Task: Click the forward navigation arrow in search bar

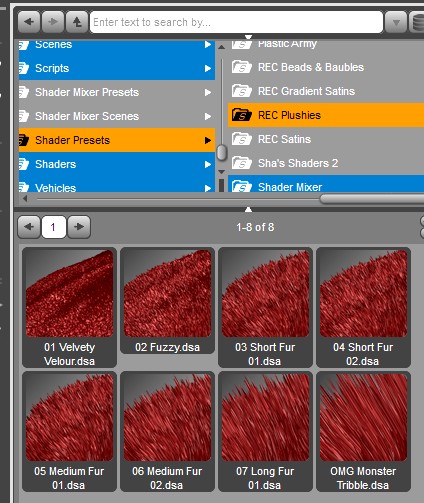Action: click(x=53, y=22)
